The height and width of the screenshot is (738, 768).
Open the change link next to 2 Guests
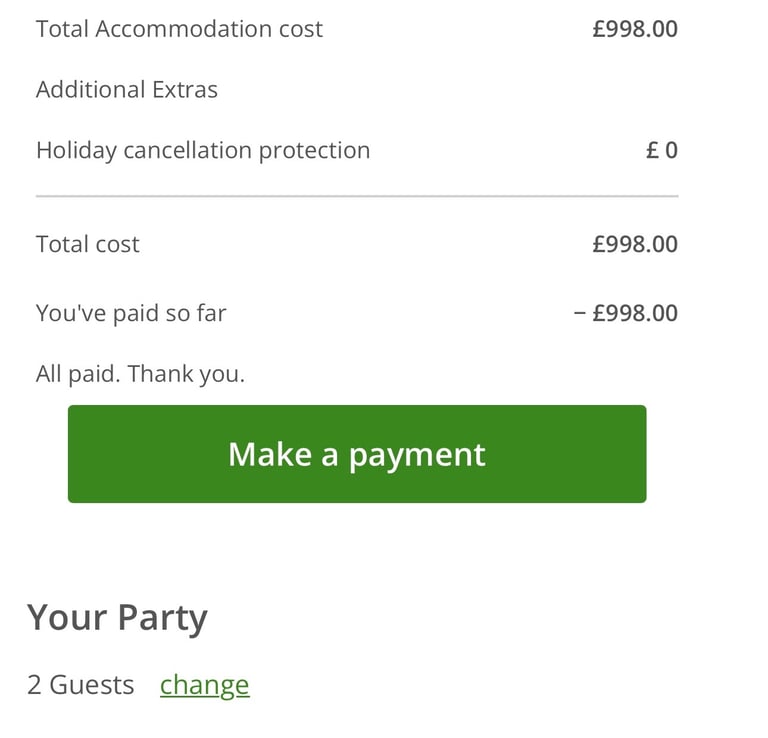pos(205,685)
